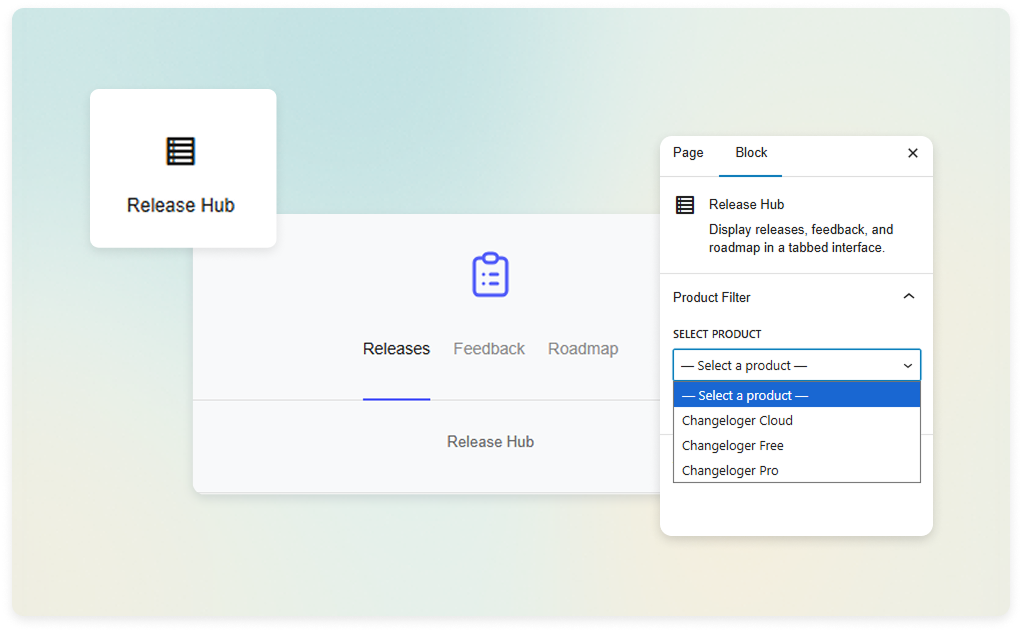Switch to the Page tab
The image size is (1022, 632).
(x=687, y=152)
